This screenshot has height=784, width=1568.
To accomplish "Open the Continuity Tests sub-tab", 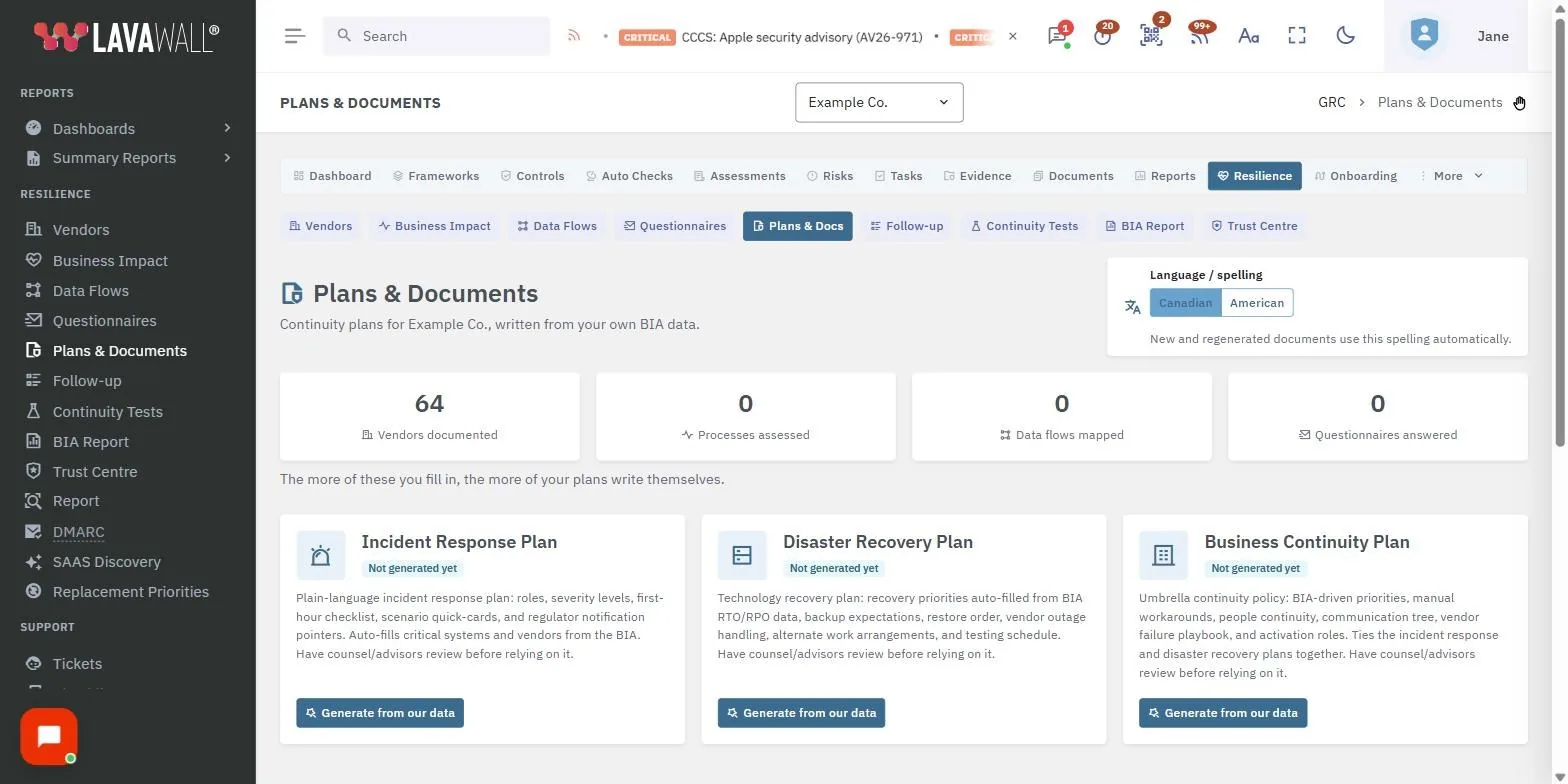I will tap(1024, 226).
